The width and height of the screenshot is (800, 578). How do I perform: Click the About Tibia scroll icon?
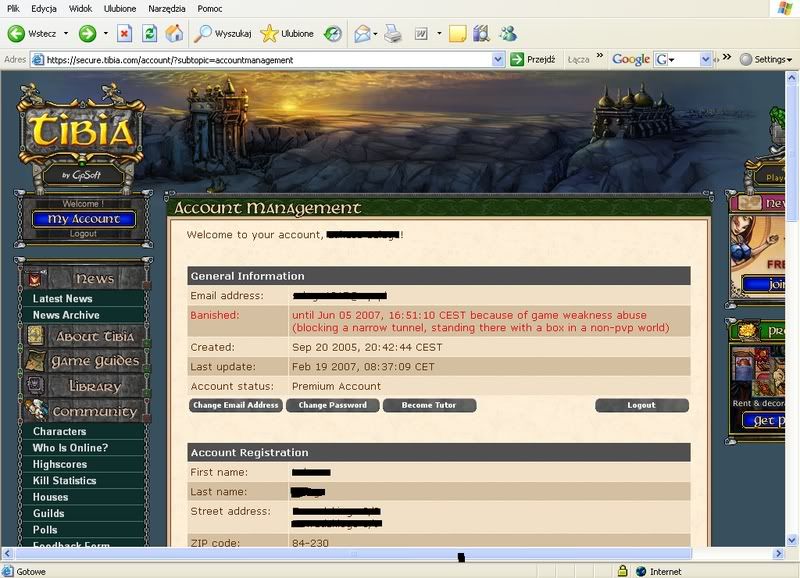tap(36, 336)
